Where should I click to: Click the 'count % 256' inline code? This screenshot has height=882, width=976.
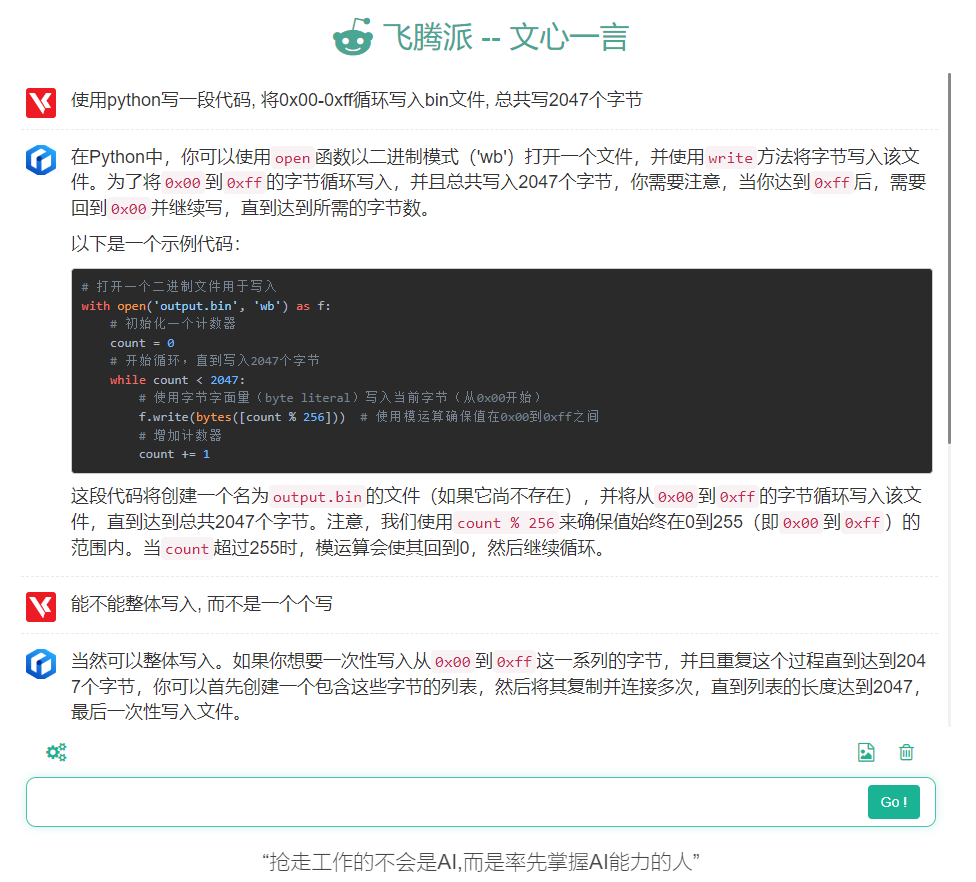tap(506, 523)
